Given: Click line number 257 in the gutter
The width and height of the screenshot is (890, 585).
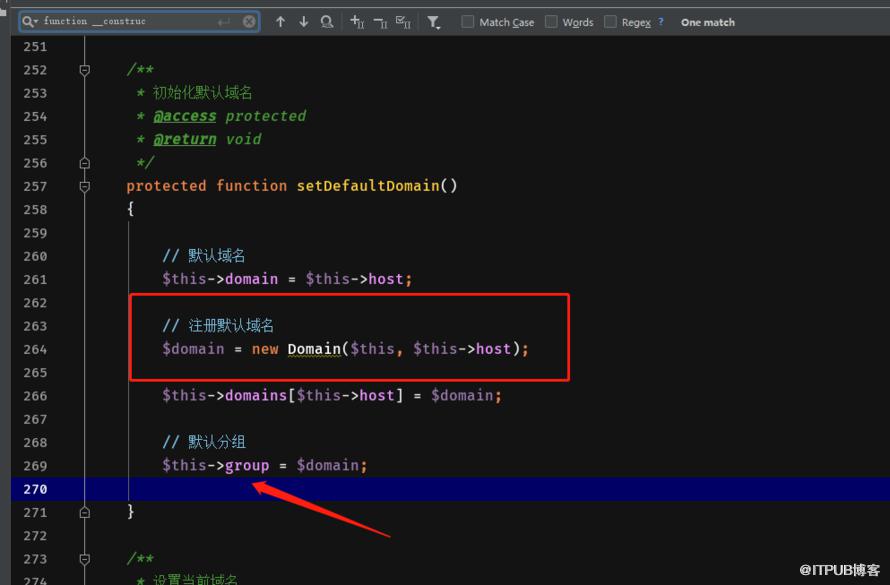Looking at the screenshot, I should [35, 187].
